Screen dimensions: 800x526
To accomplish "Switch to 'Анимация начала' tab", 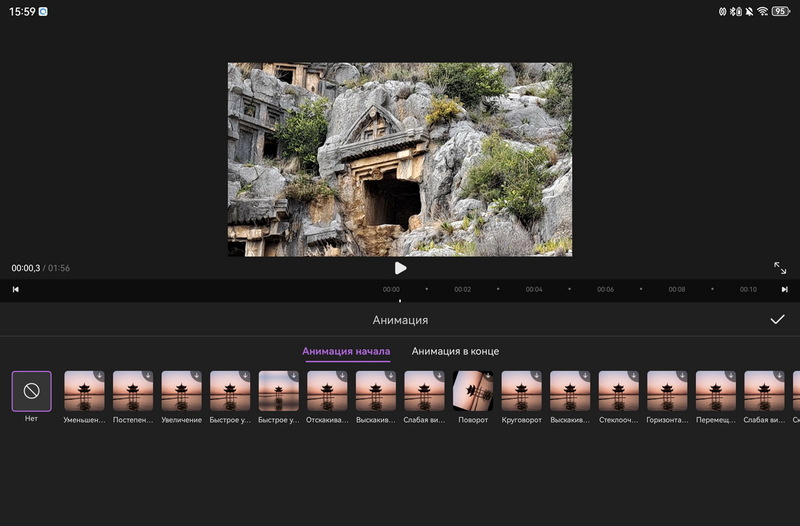I will coord(346,352).
